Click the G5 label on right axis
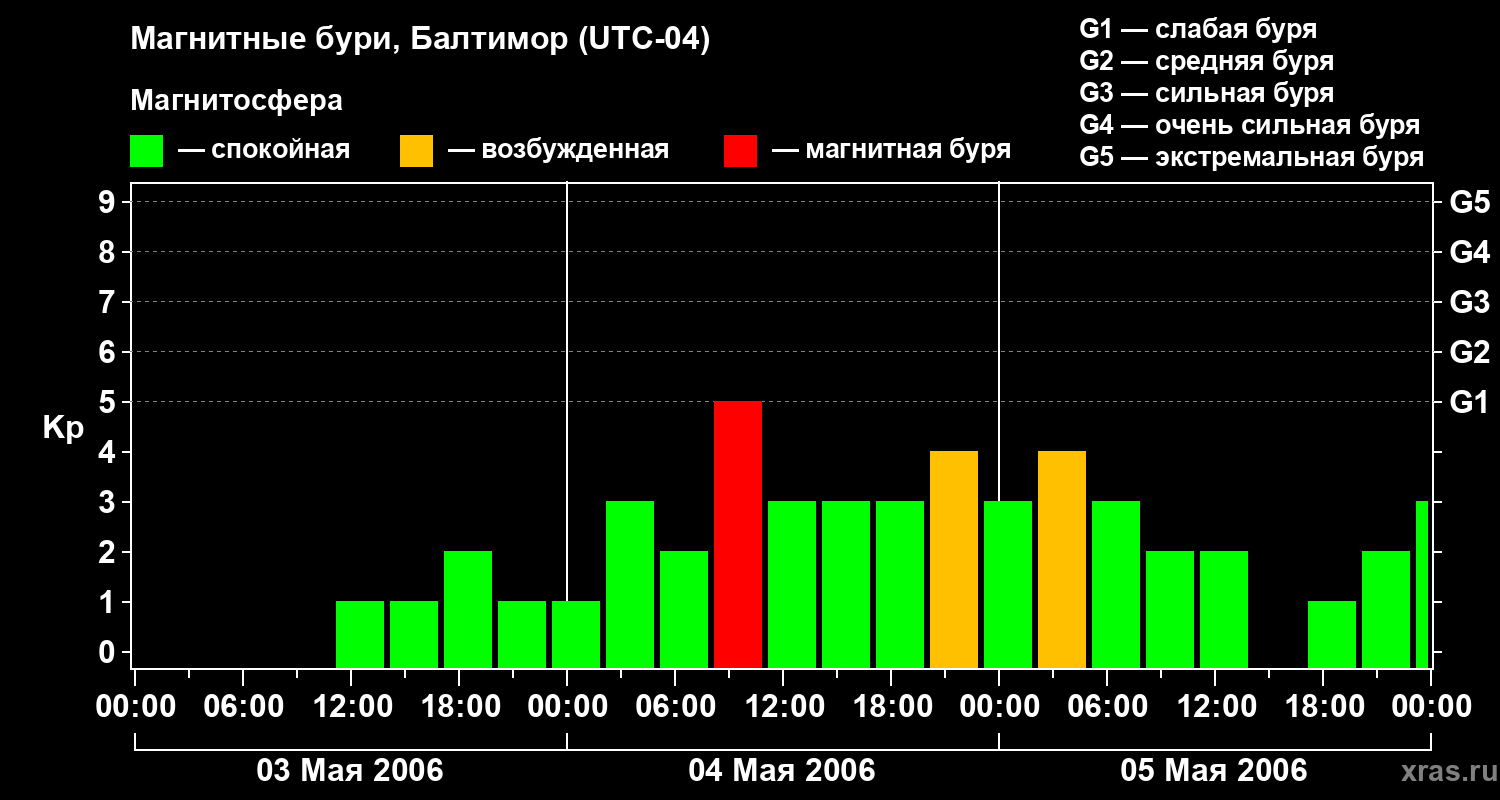The image size is (1500, 800). coord(1469,202)
